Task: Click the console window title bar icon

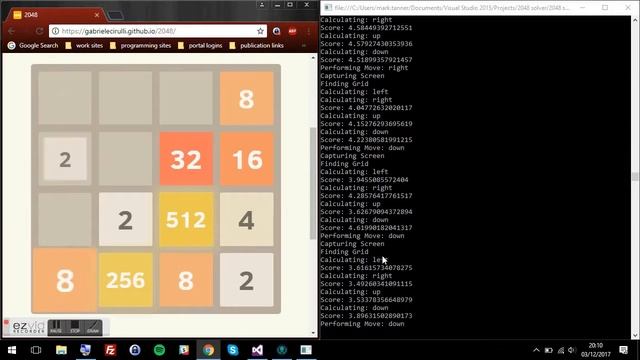Action: (328, 7)
